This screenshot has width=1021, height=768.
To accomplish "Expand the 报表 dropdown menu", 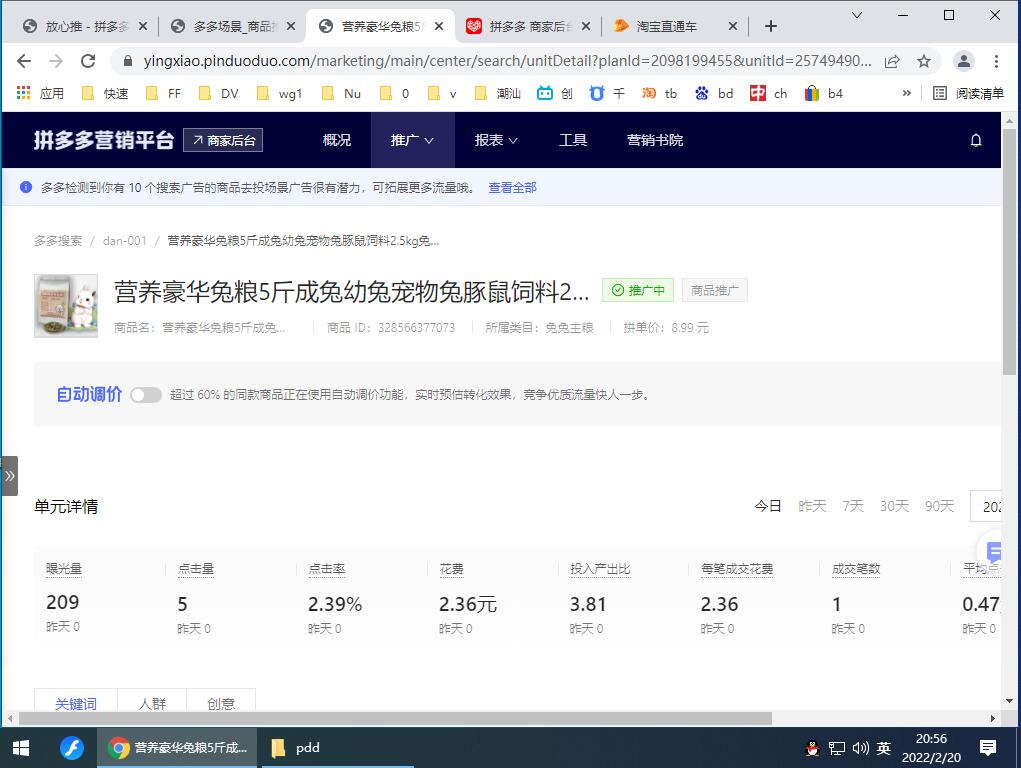I will click(496, 140).
